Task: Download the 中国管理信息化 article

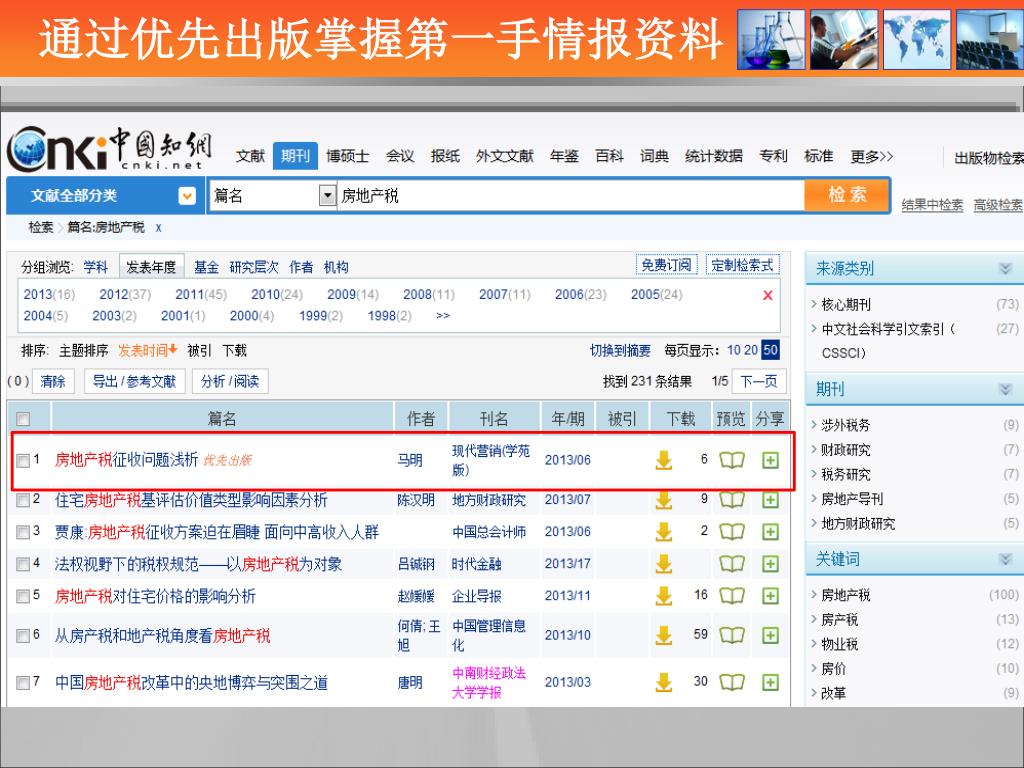Action: click(664, 635)
